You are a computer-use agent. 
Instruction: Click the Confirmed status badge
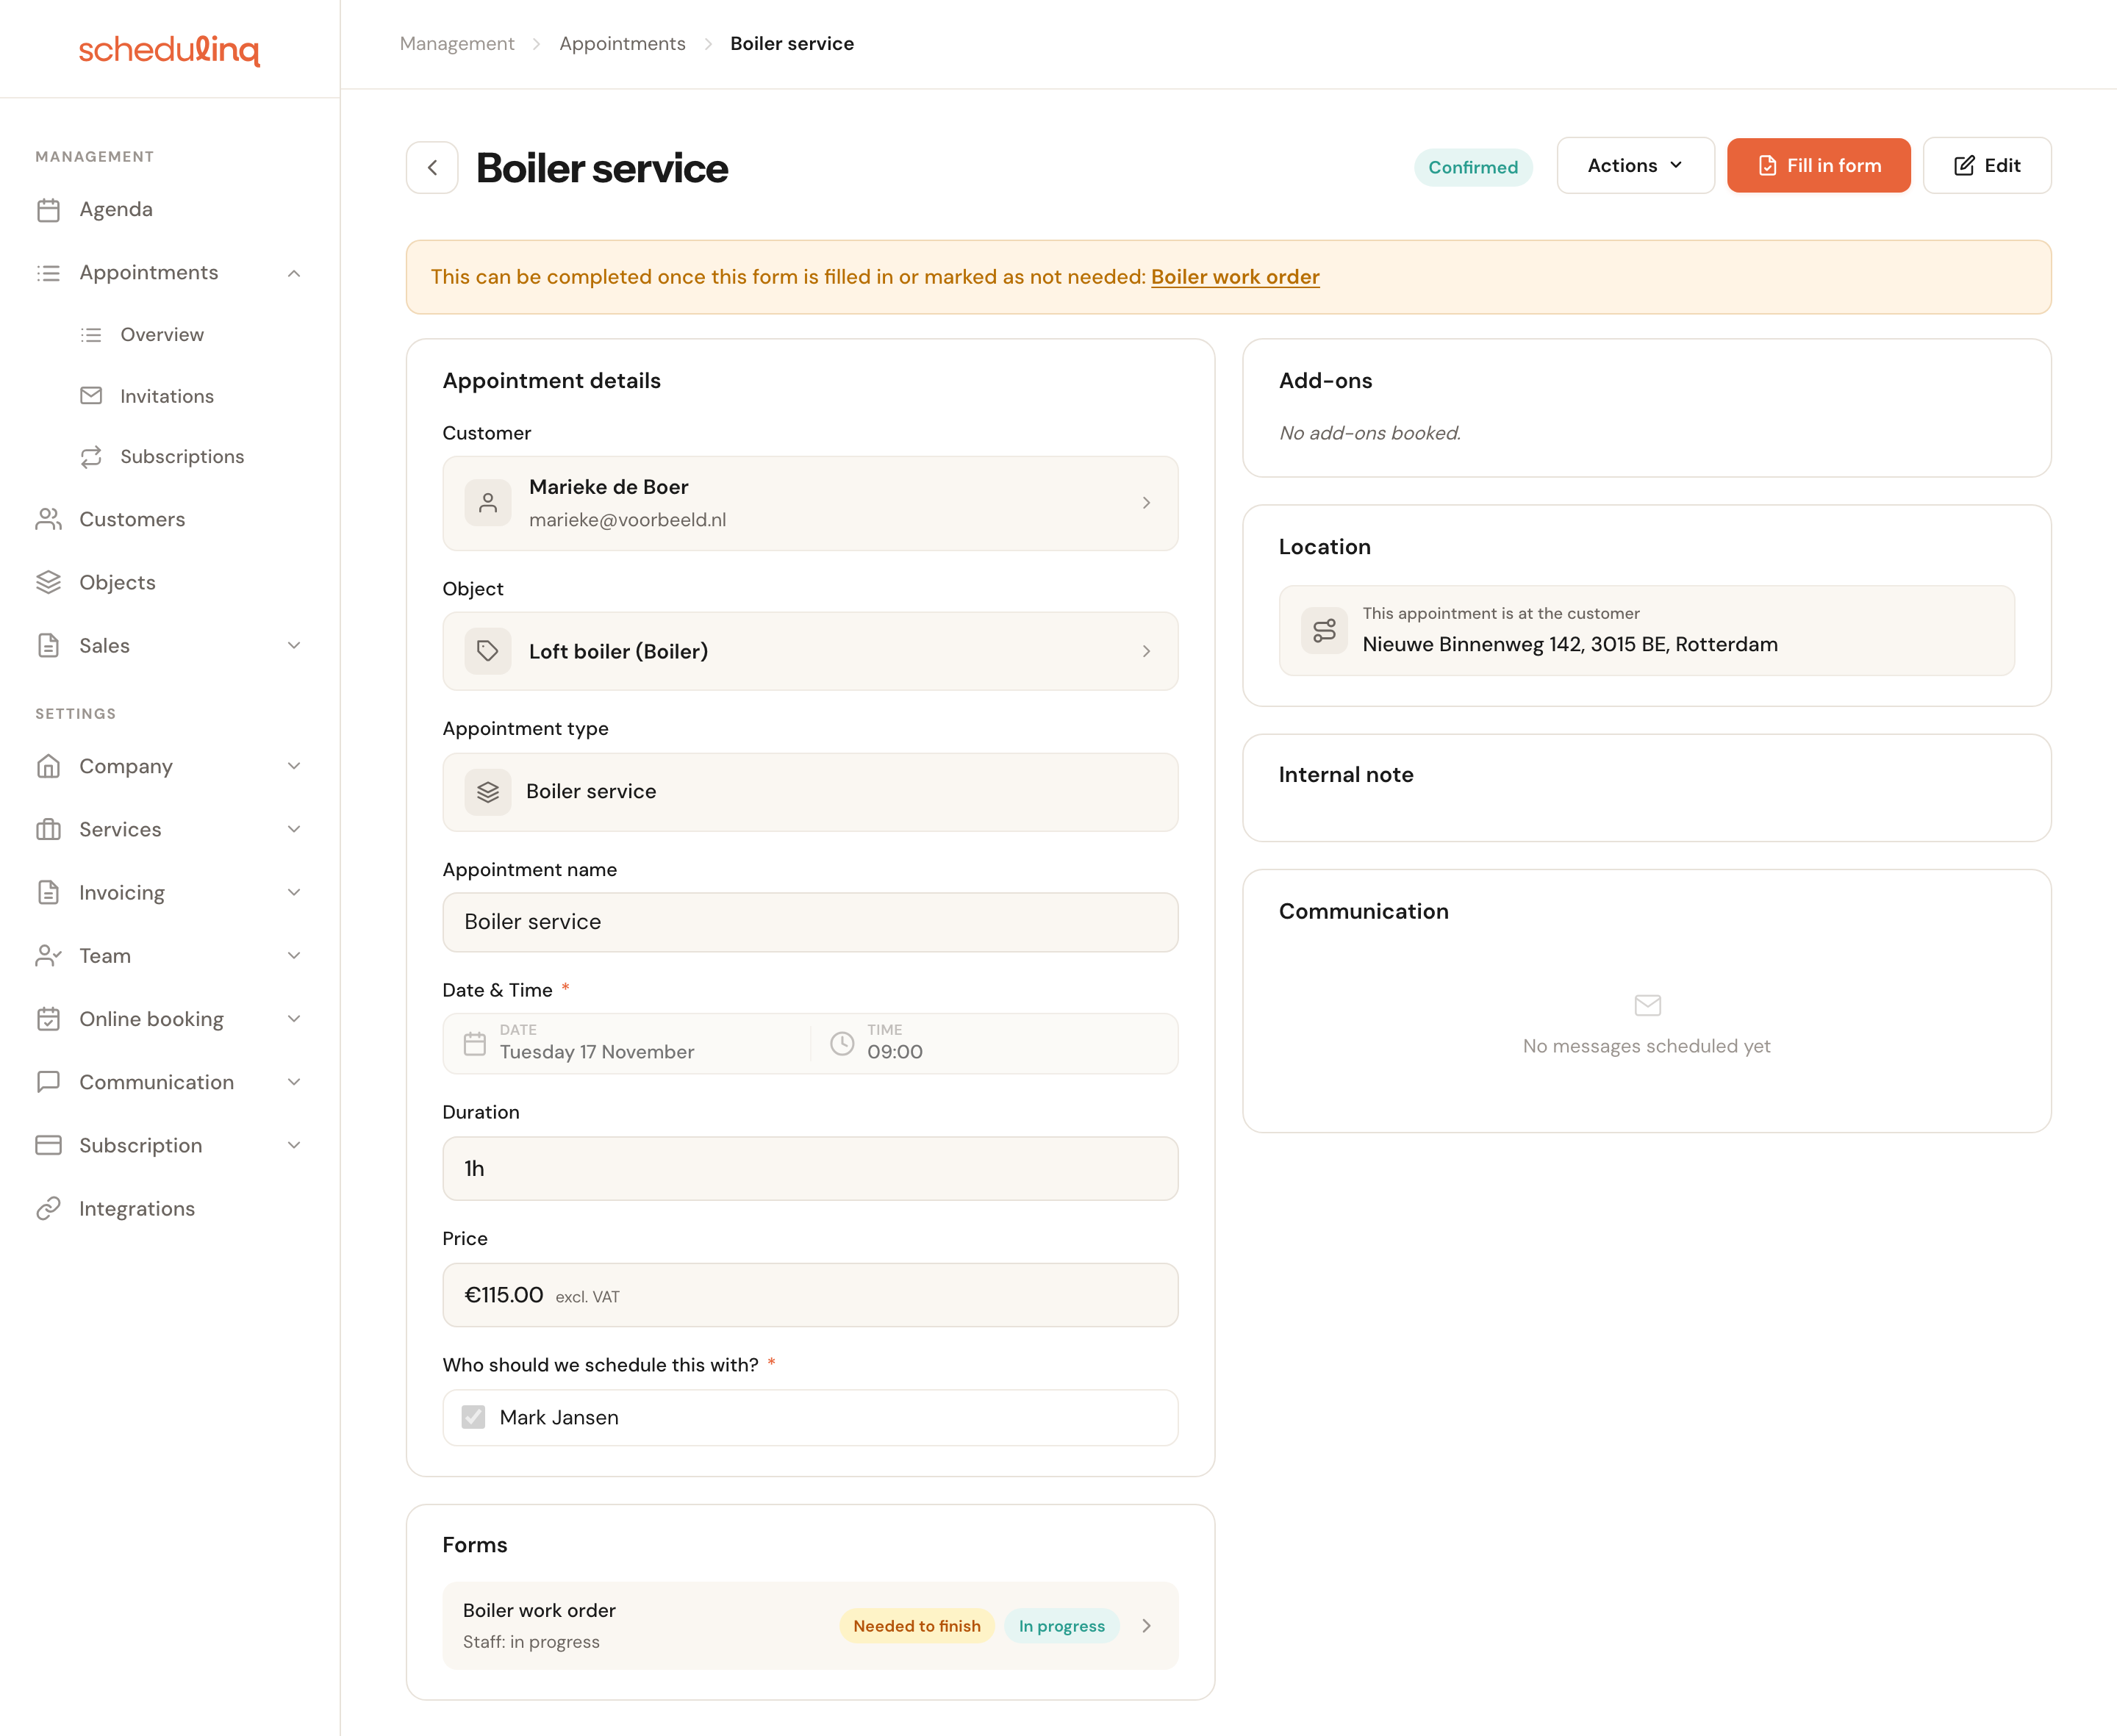point(1473,167)
